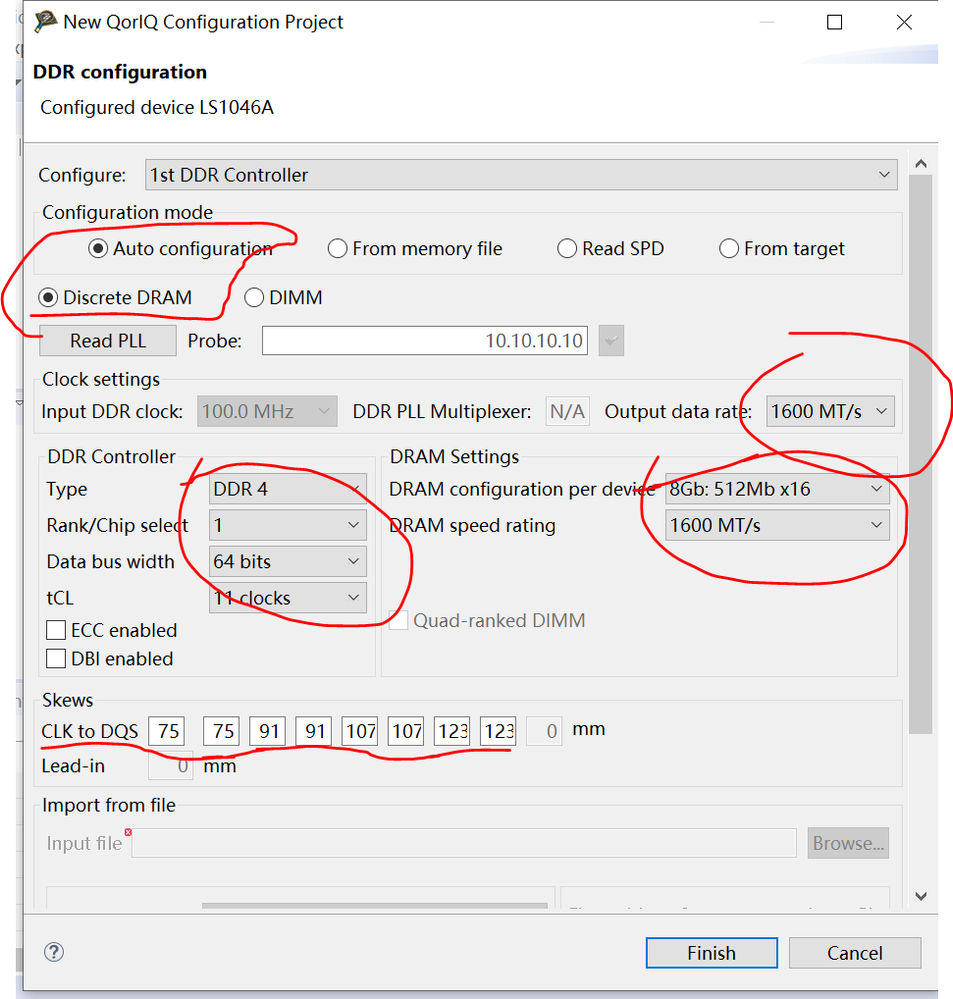The width and height of the screenshot is (953, 999).
Task: Click the Skews group label
Action: click(68, 700)
